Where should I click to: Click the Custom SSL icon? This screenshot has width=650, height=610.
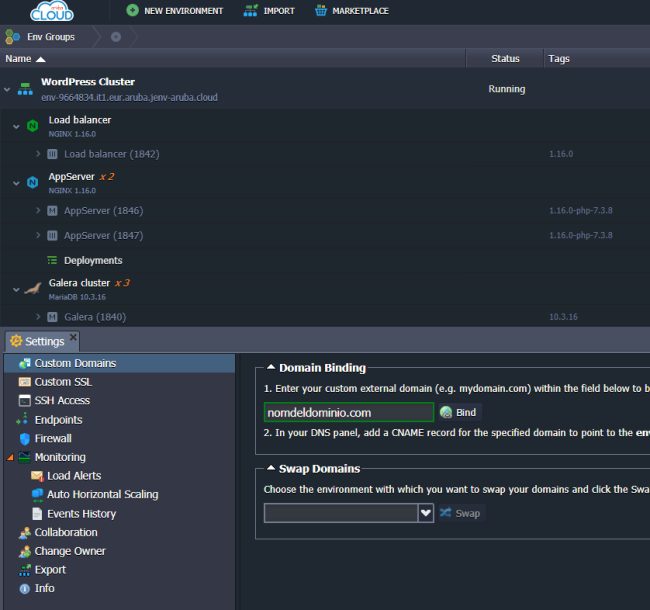25,382
